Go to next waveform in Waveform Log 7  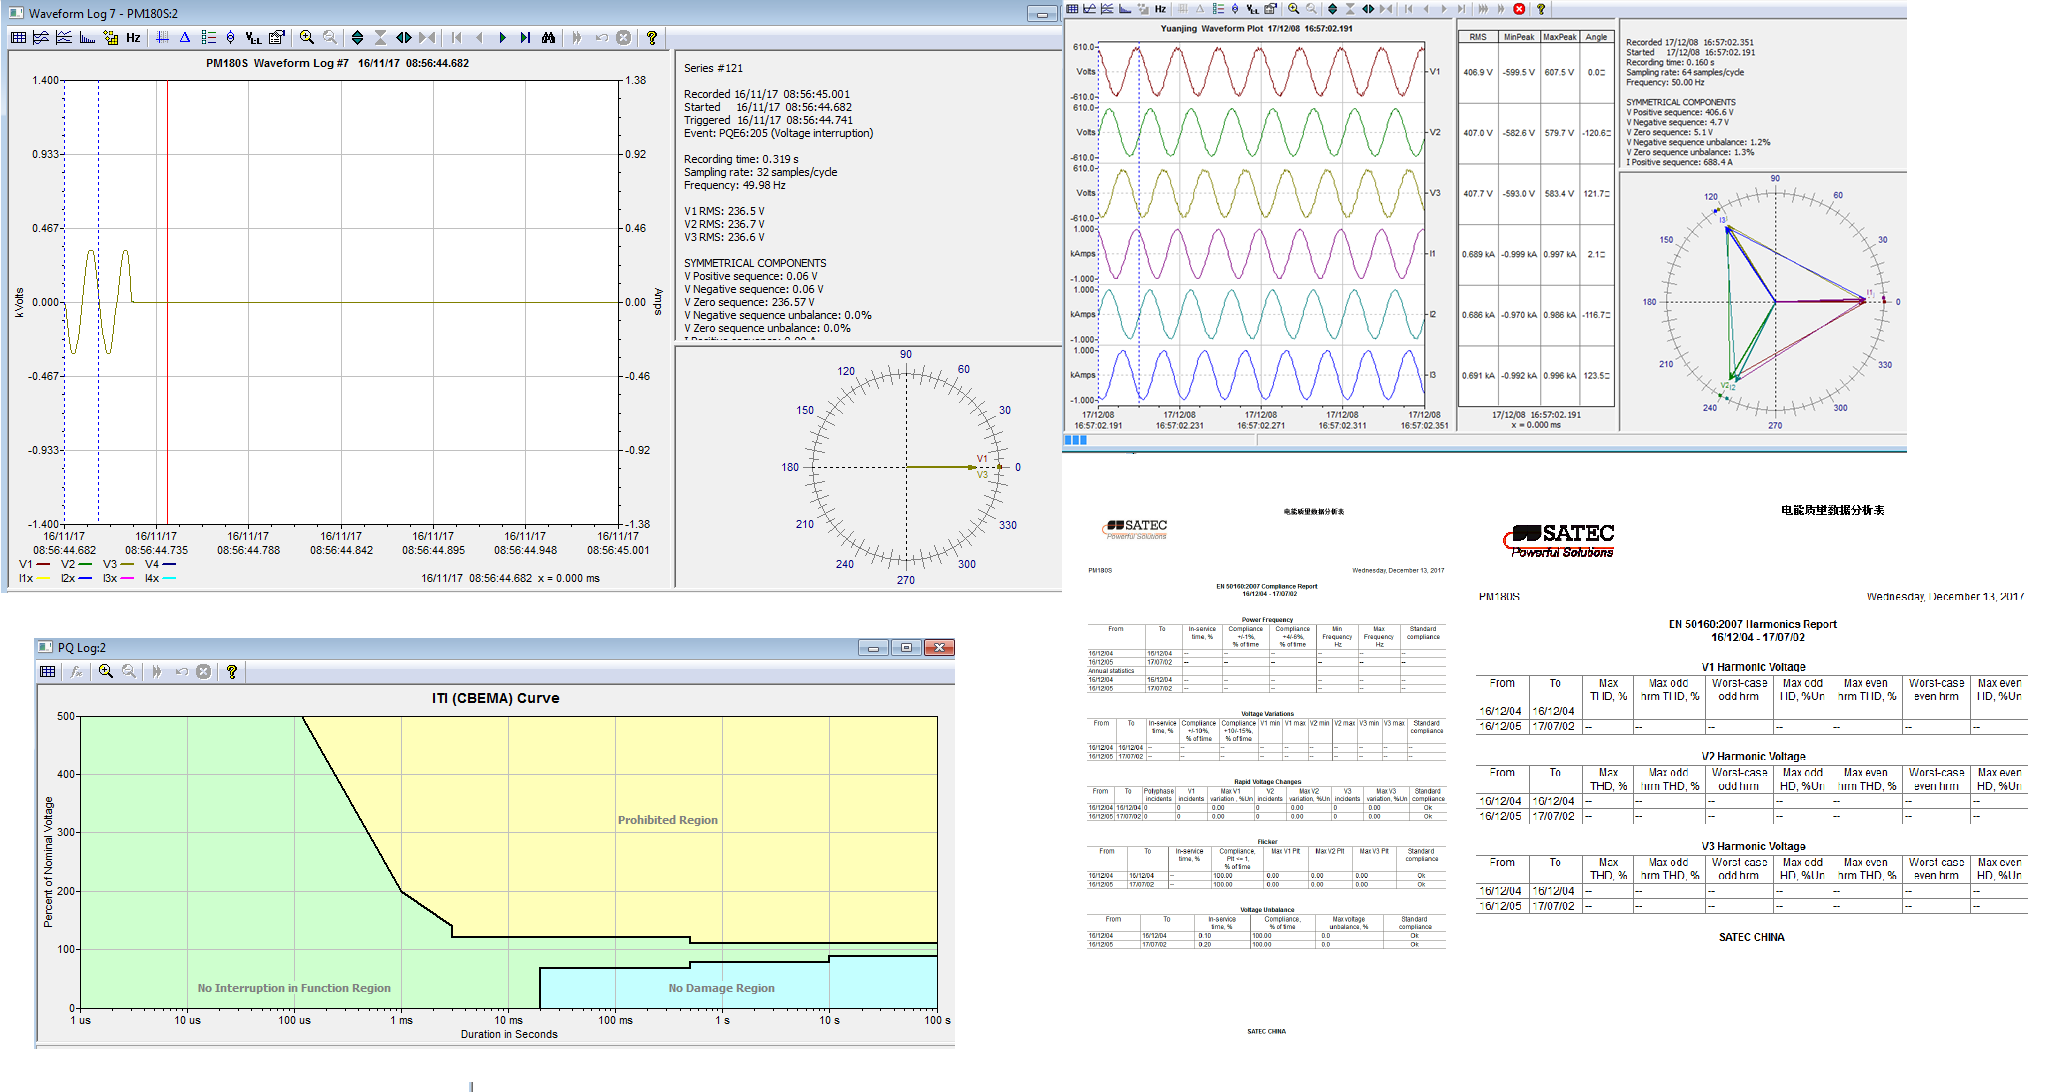coord(502,38)
